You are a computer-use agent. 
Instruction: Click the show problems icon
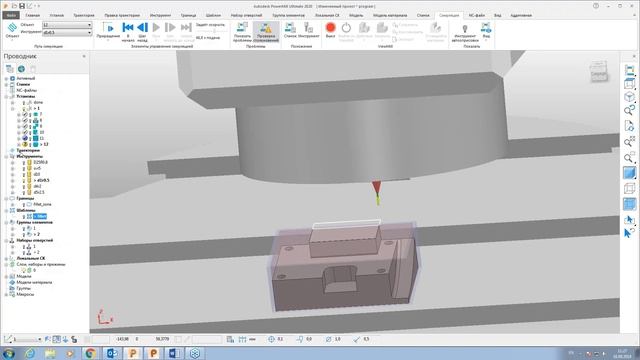242,28
